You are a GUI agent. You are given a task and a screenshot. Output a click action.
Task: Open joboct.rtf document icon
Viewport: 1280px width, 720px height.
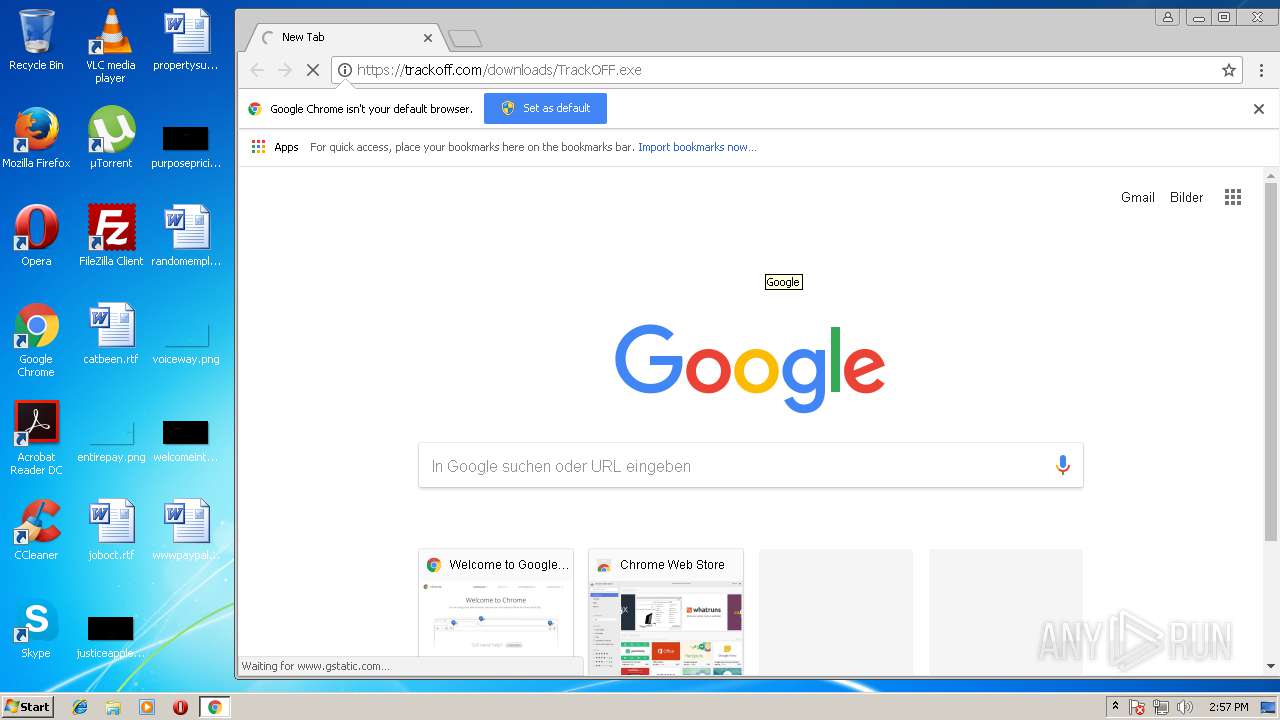110,530
